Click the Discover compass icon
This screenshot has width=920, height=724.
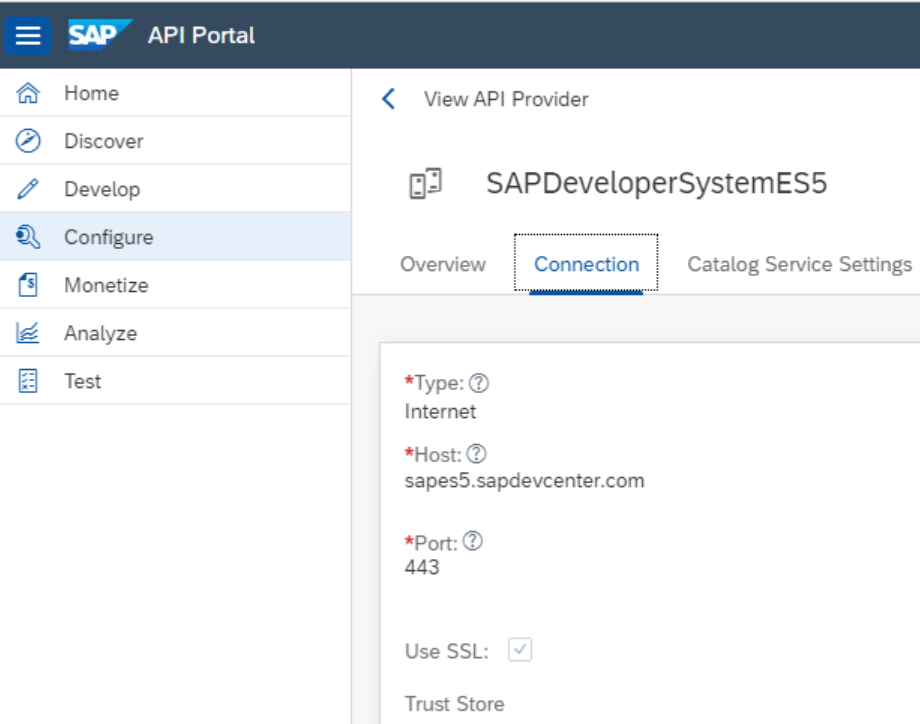tap(29, 142)
